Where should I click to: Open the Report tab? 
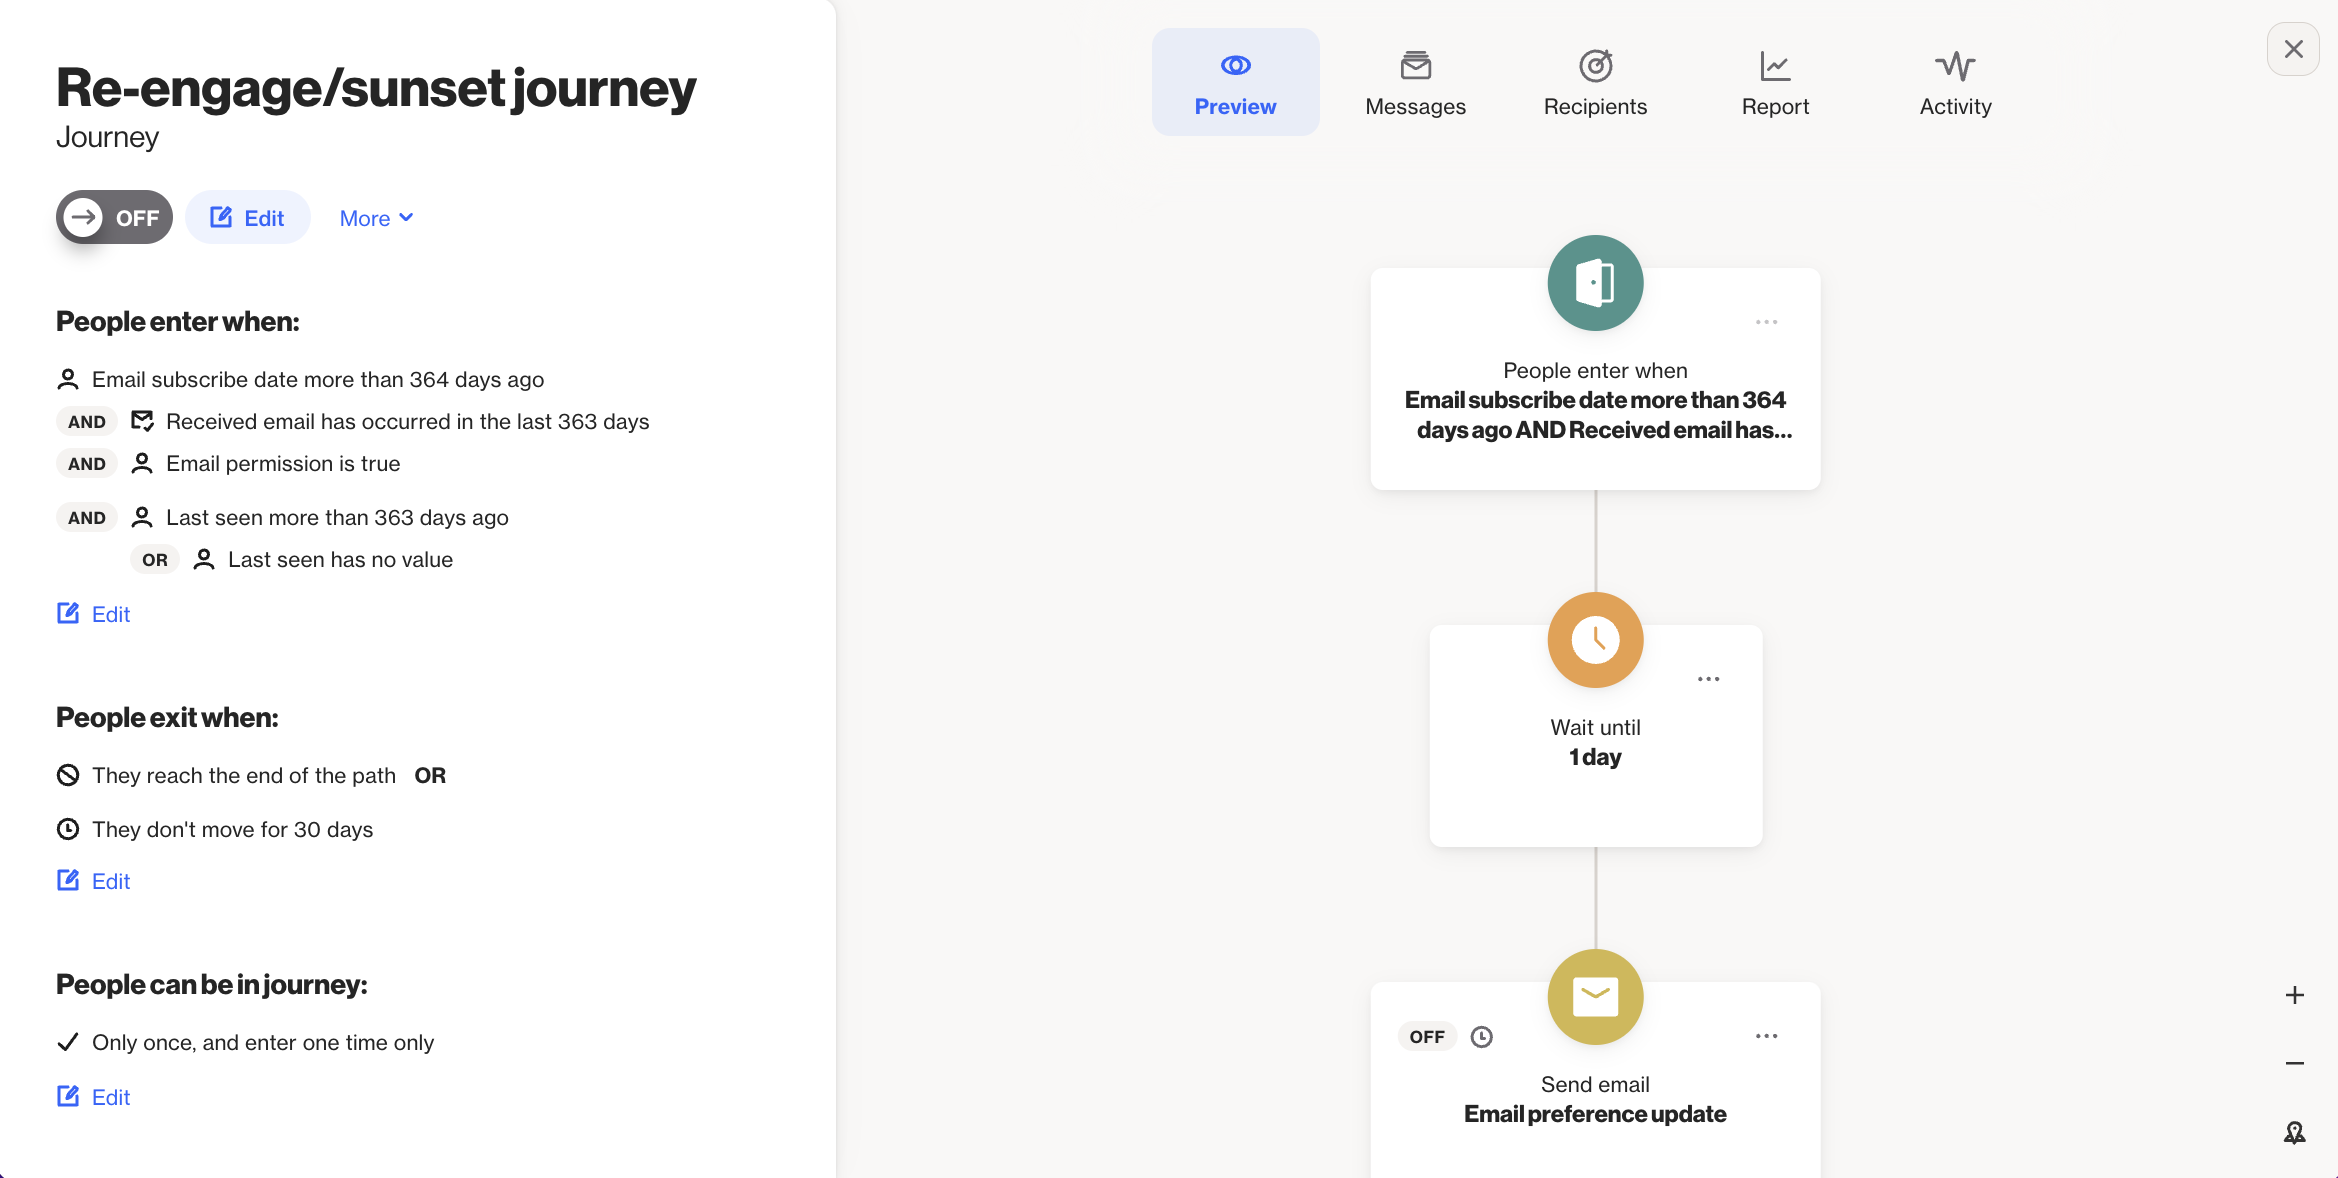click(1775, 83)
